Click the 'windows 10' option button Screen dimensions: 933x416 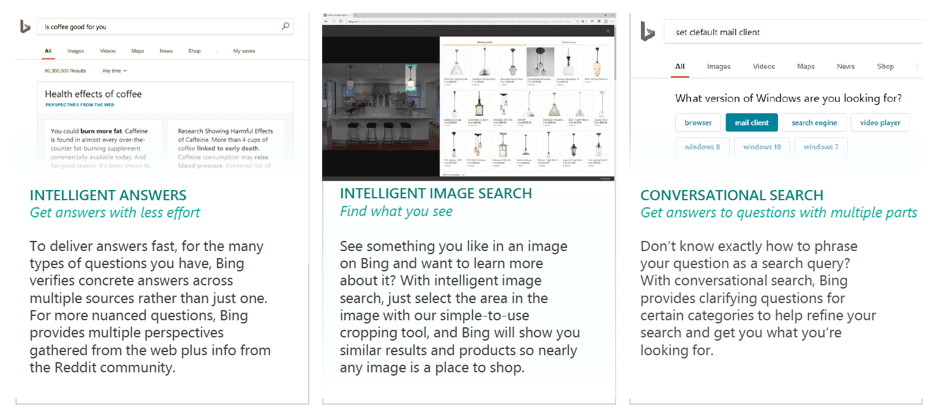761,147
